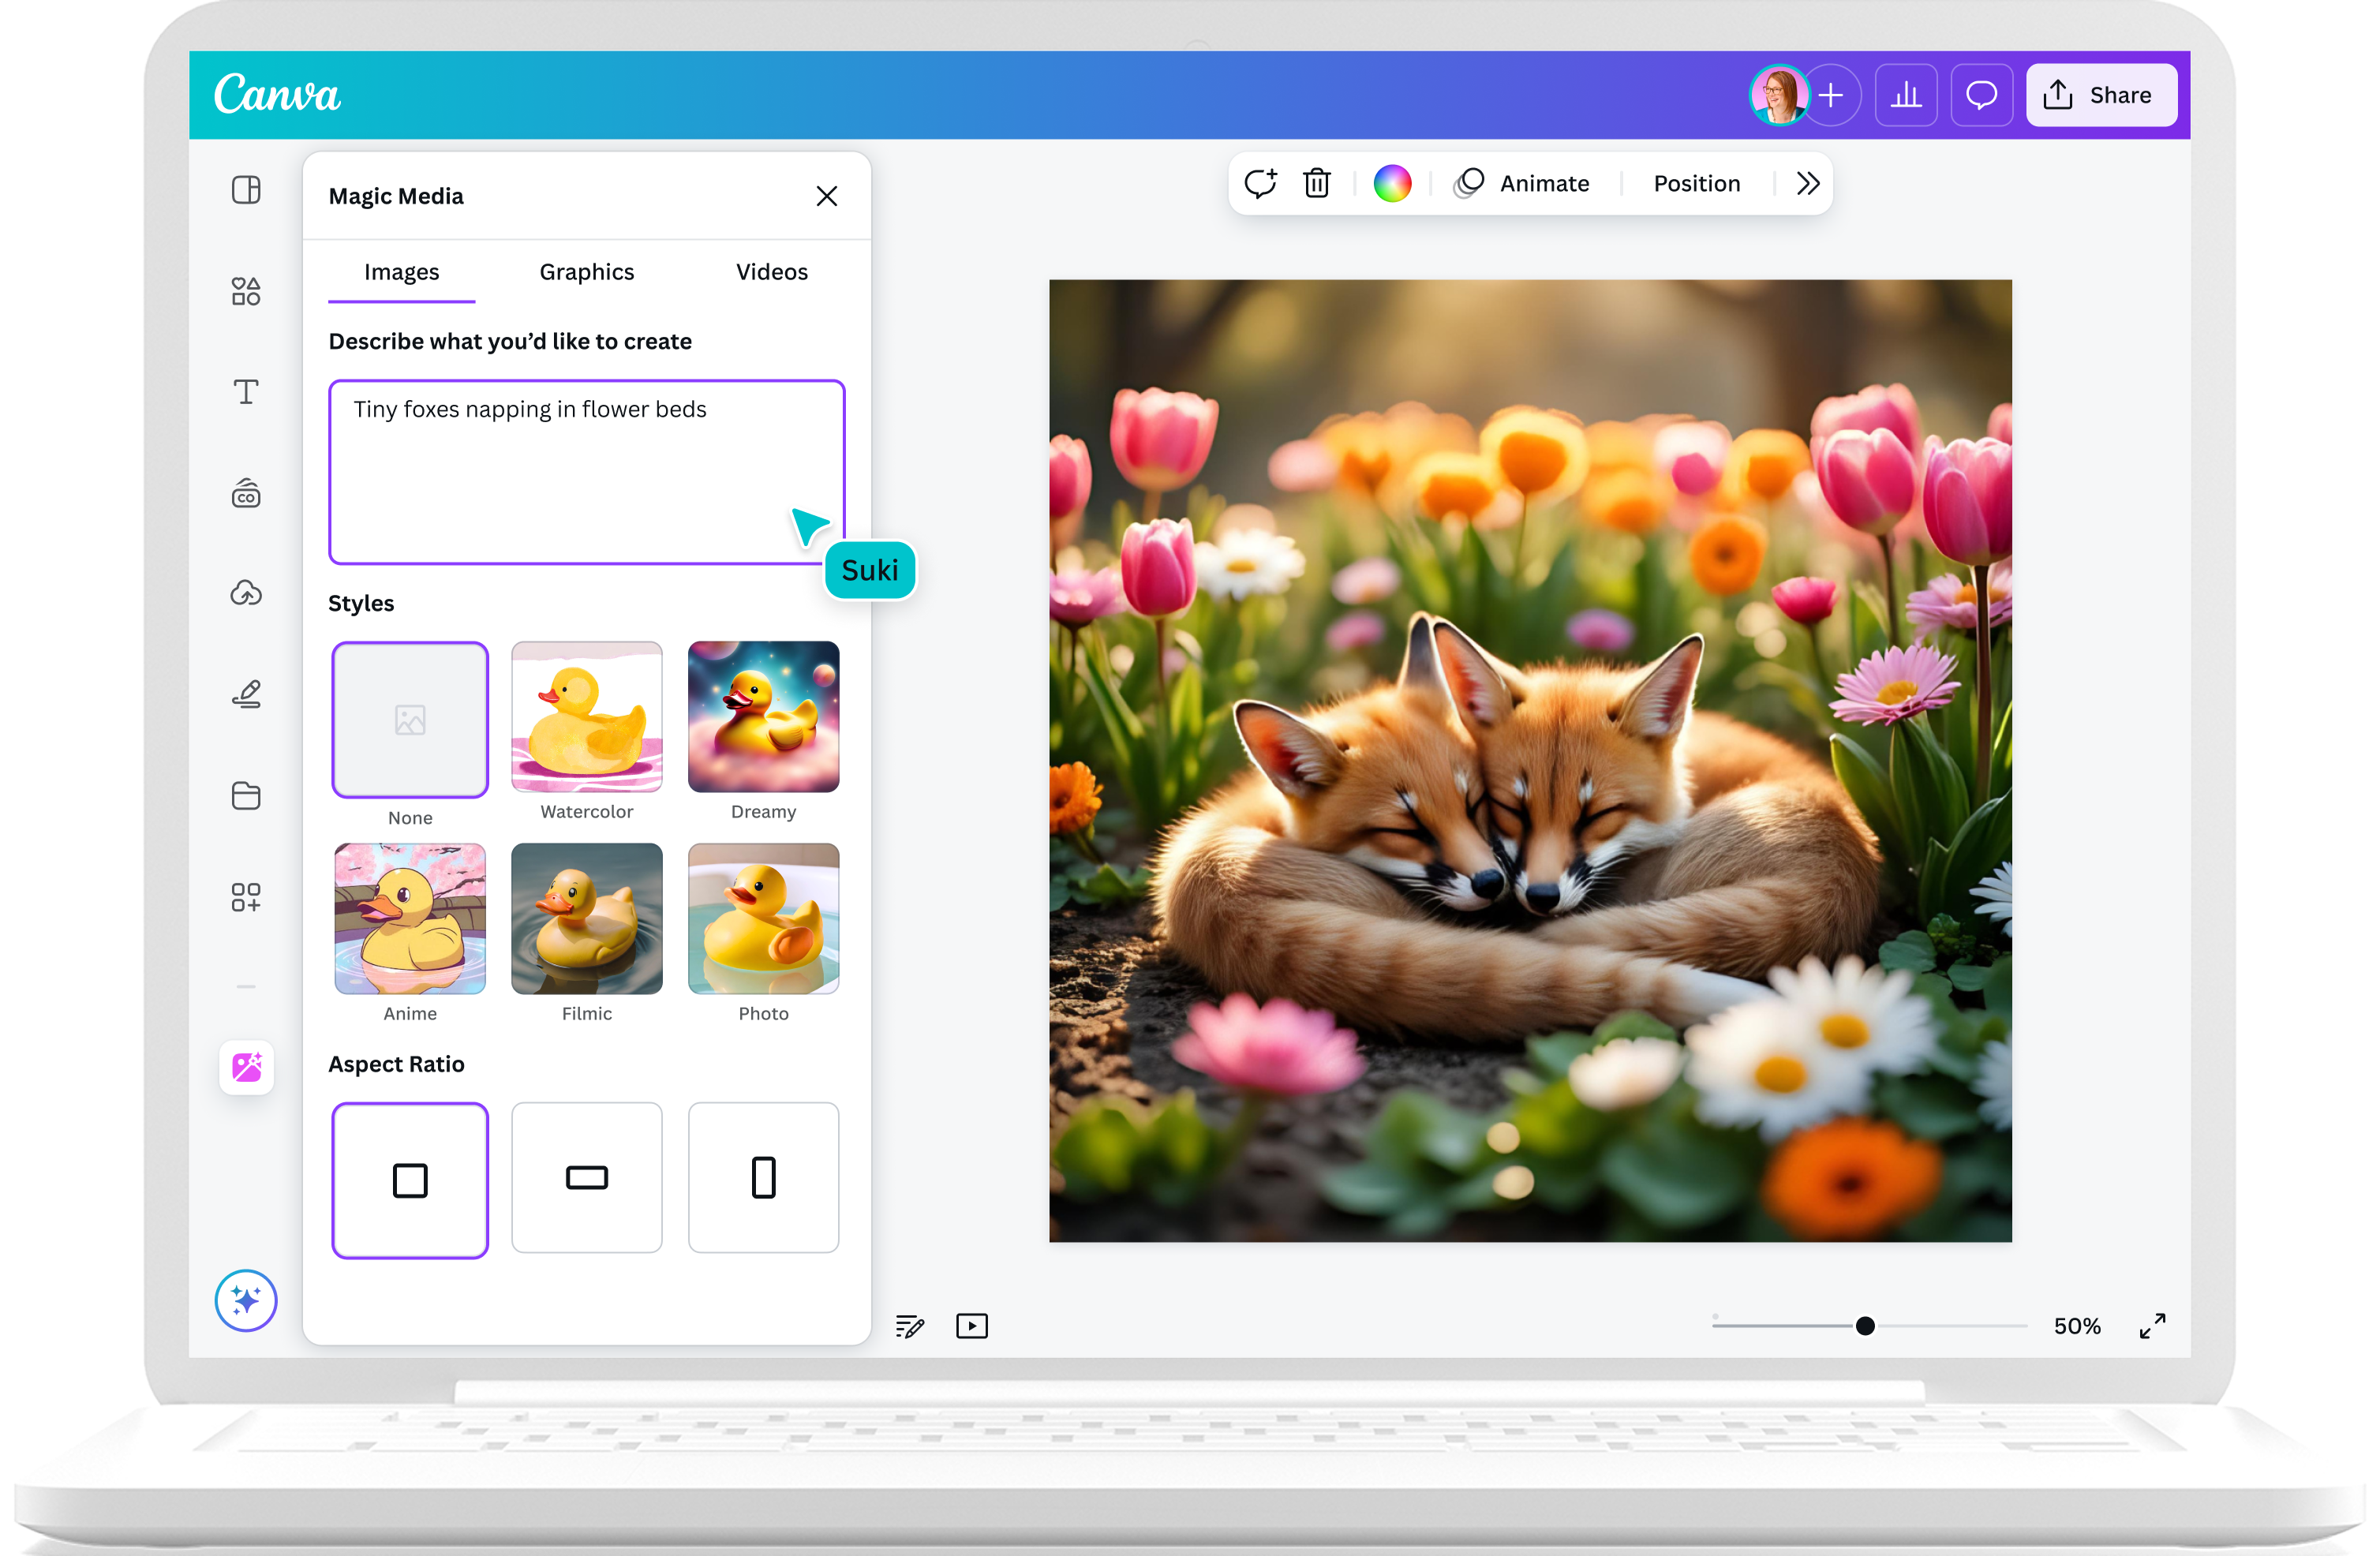Click the zoom slider handle
The image size is (2380, 1556).
pos(1865,1326)
